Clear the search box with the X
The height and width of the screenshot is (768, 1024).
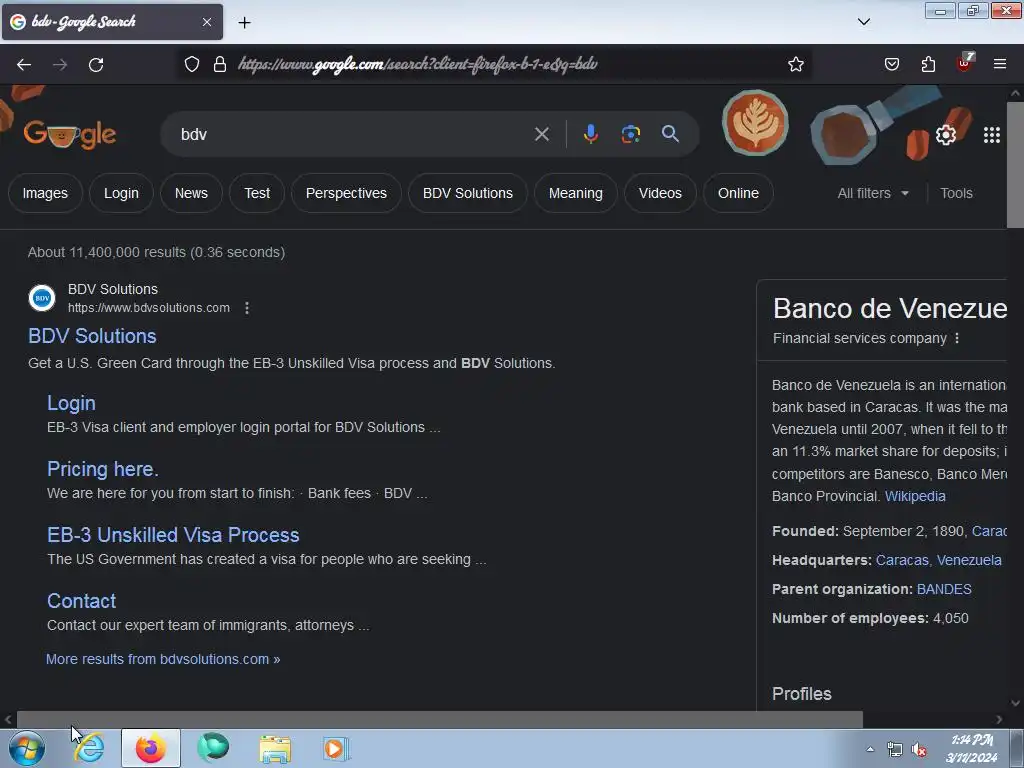[x=541, y=134]
